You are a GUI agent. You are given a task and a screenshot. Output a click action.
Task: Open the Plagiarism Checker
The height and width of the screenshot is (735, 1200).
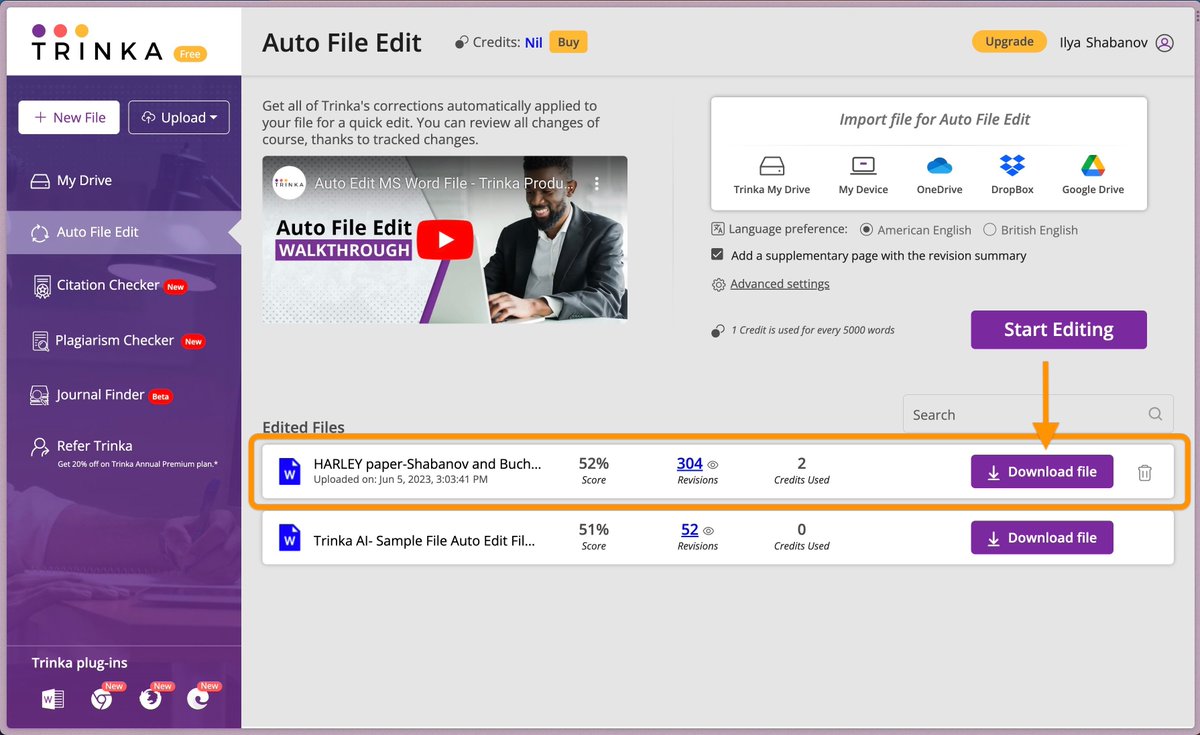(x=113, y=340)
